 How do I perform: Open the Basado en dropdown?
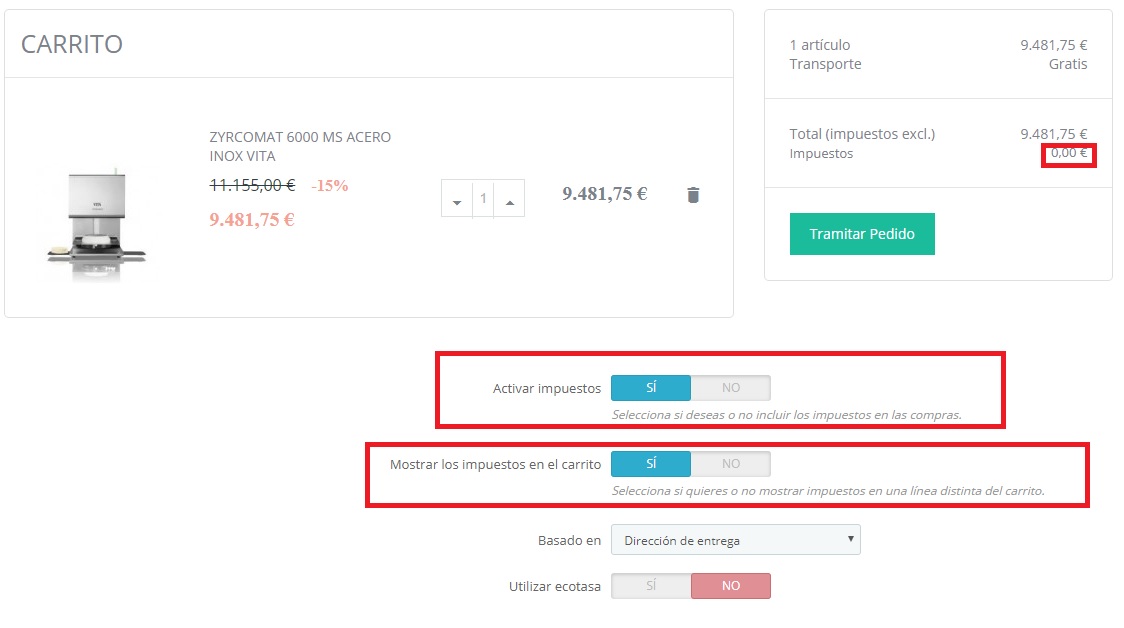click(x=735, y=540)
